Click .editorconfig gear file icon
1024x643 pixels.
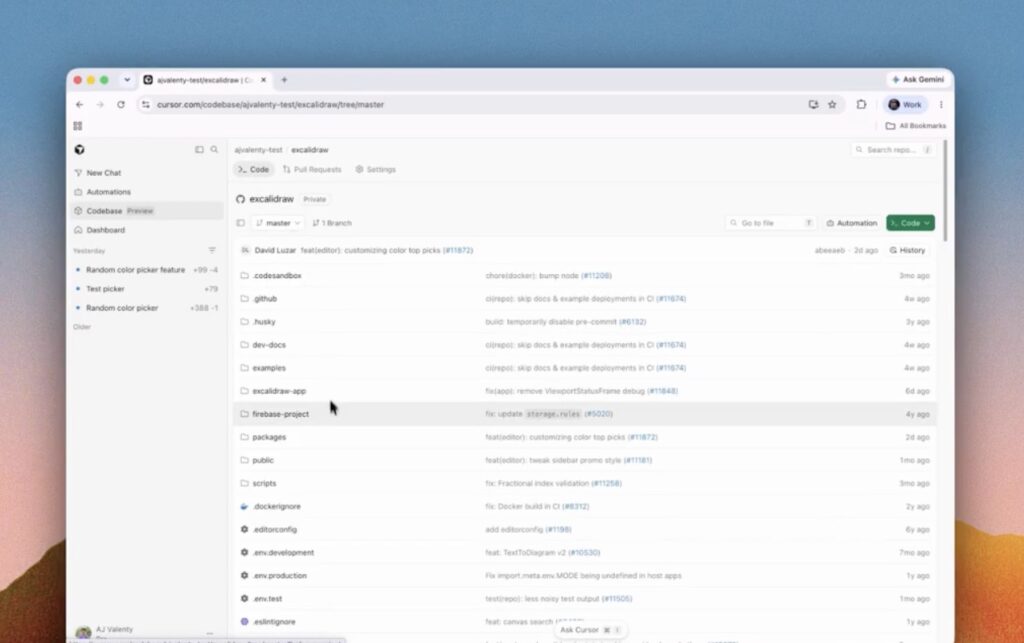click(244, 529)
